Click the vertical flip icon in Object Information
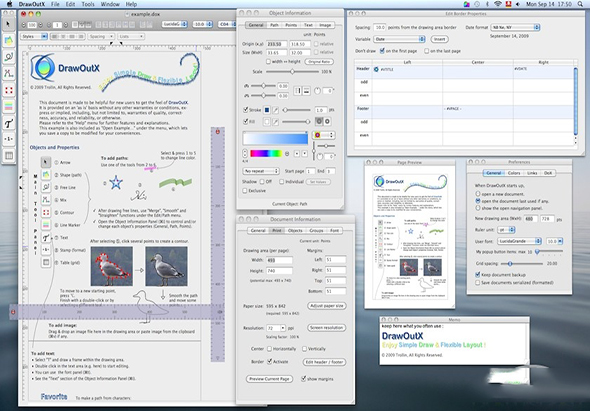590x411 pixels. (306, 91)
